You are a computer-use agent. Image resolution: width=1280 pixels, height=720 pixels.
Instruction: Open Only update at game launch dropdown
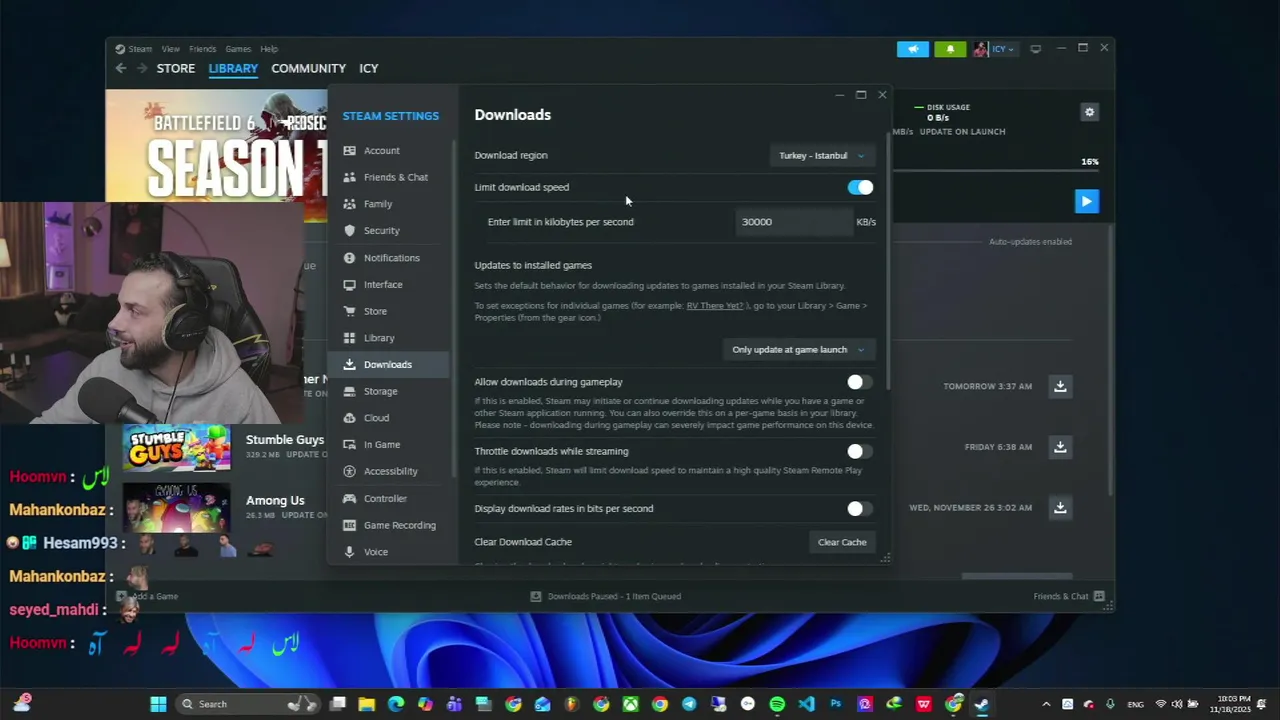798,350
